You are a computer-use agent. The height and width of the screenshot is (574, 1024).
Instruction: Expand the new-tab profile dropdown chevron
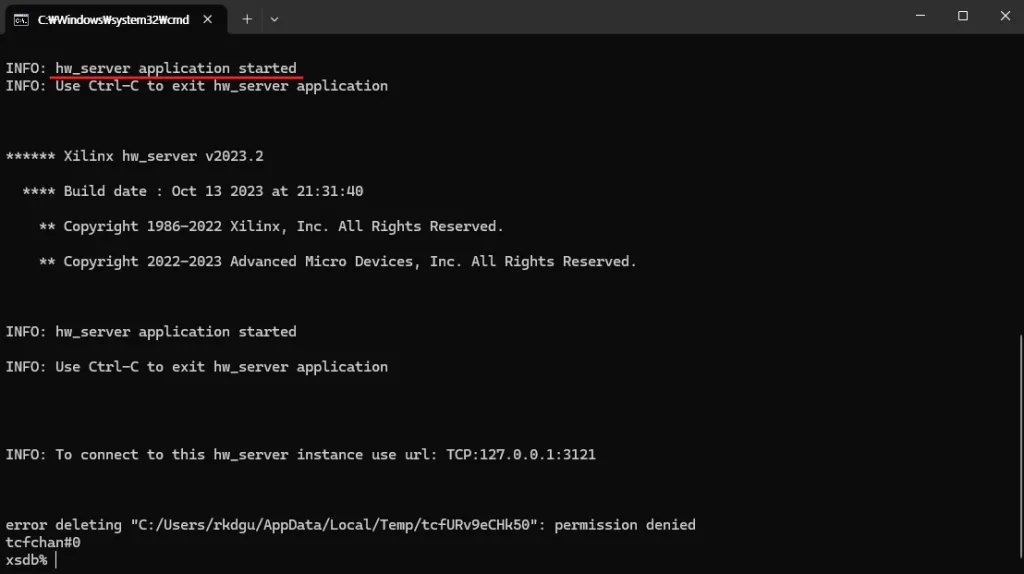coord(274,18)
